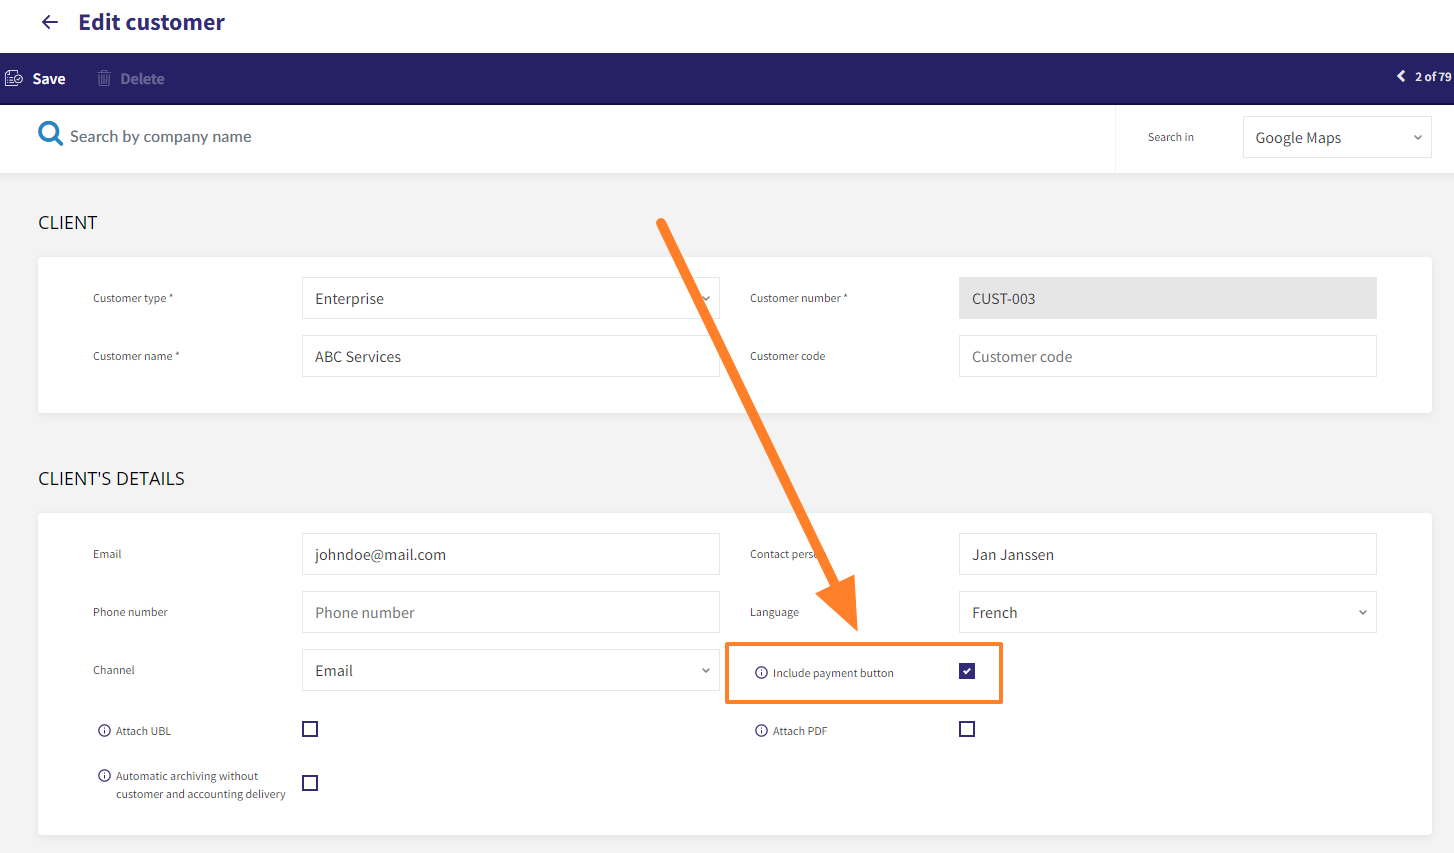Open the Language dropdown set to French
The height and width of the screenshot is (853, 1454).
coord(1167,612)
